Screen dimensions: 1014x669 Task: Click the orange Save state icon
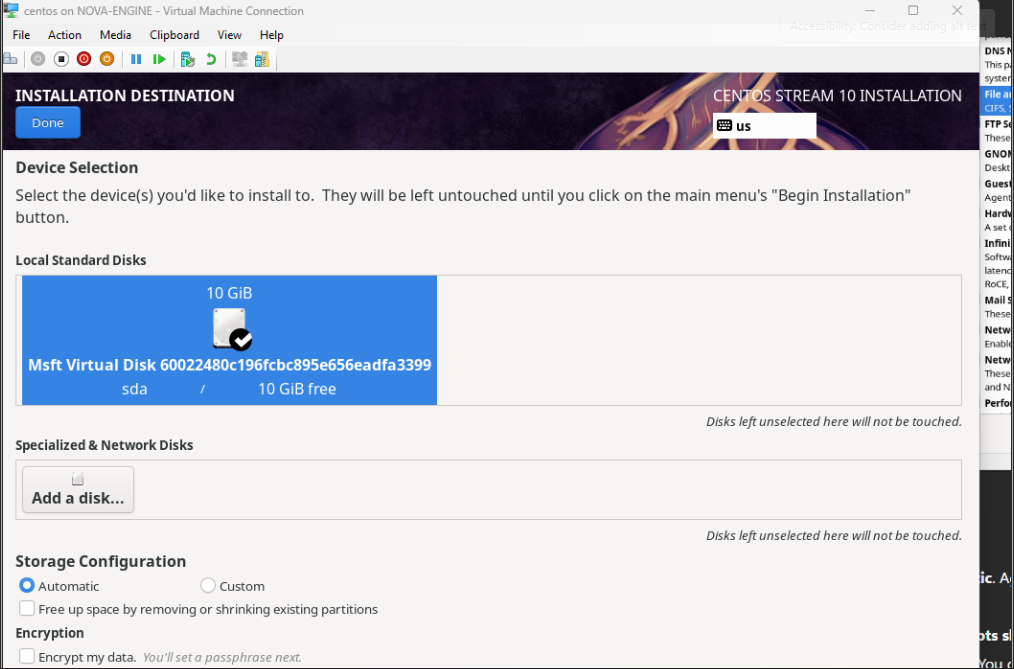tap(107, 59)
